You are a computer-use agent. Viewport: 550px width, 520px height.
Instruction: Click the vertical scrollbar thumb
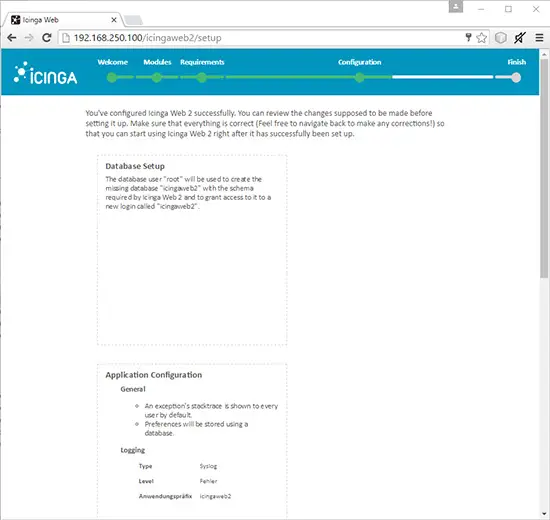coord(544,168)
